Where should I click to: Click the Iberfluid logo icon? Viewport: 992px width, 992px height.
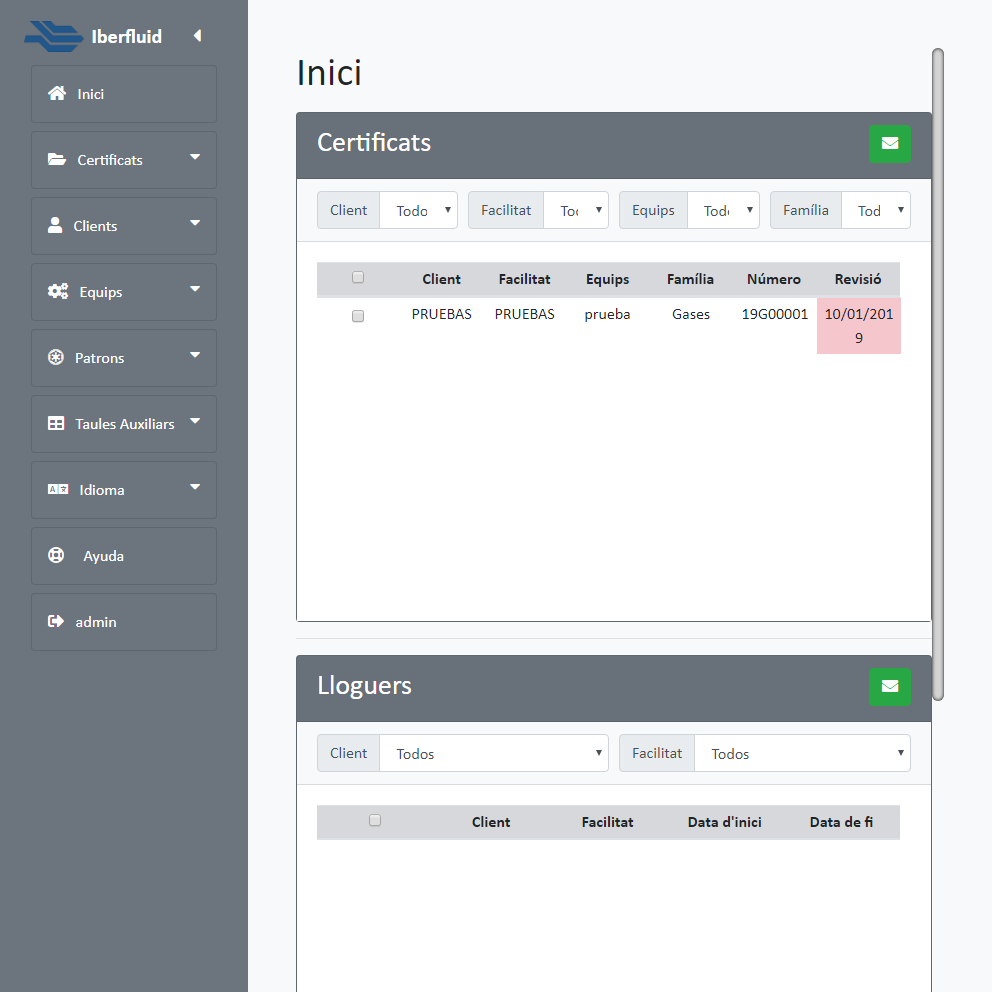point(54,36)
